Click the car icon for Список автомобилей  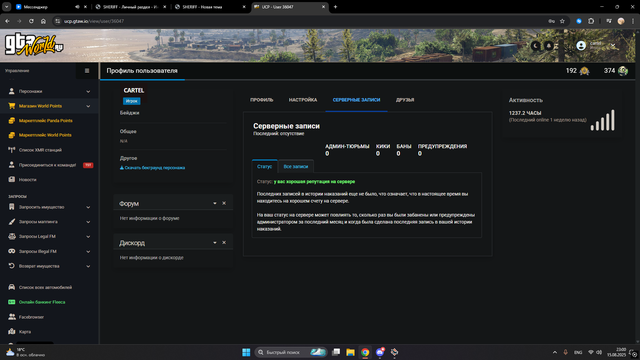click(x=11, y=287)
